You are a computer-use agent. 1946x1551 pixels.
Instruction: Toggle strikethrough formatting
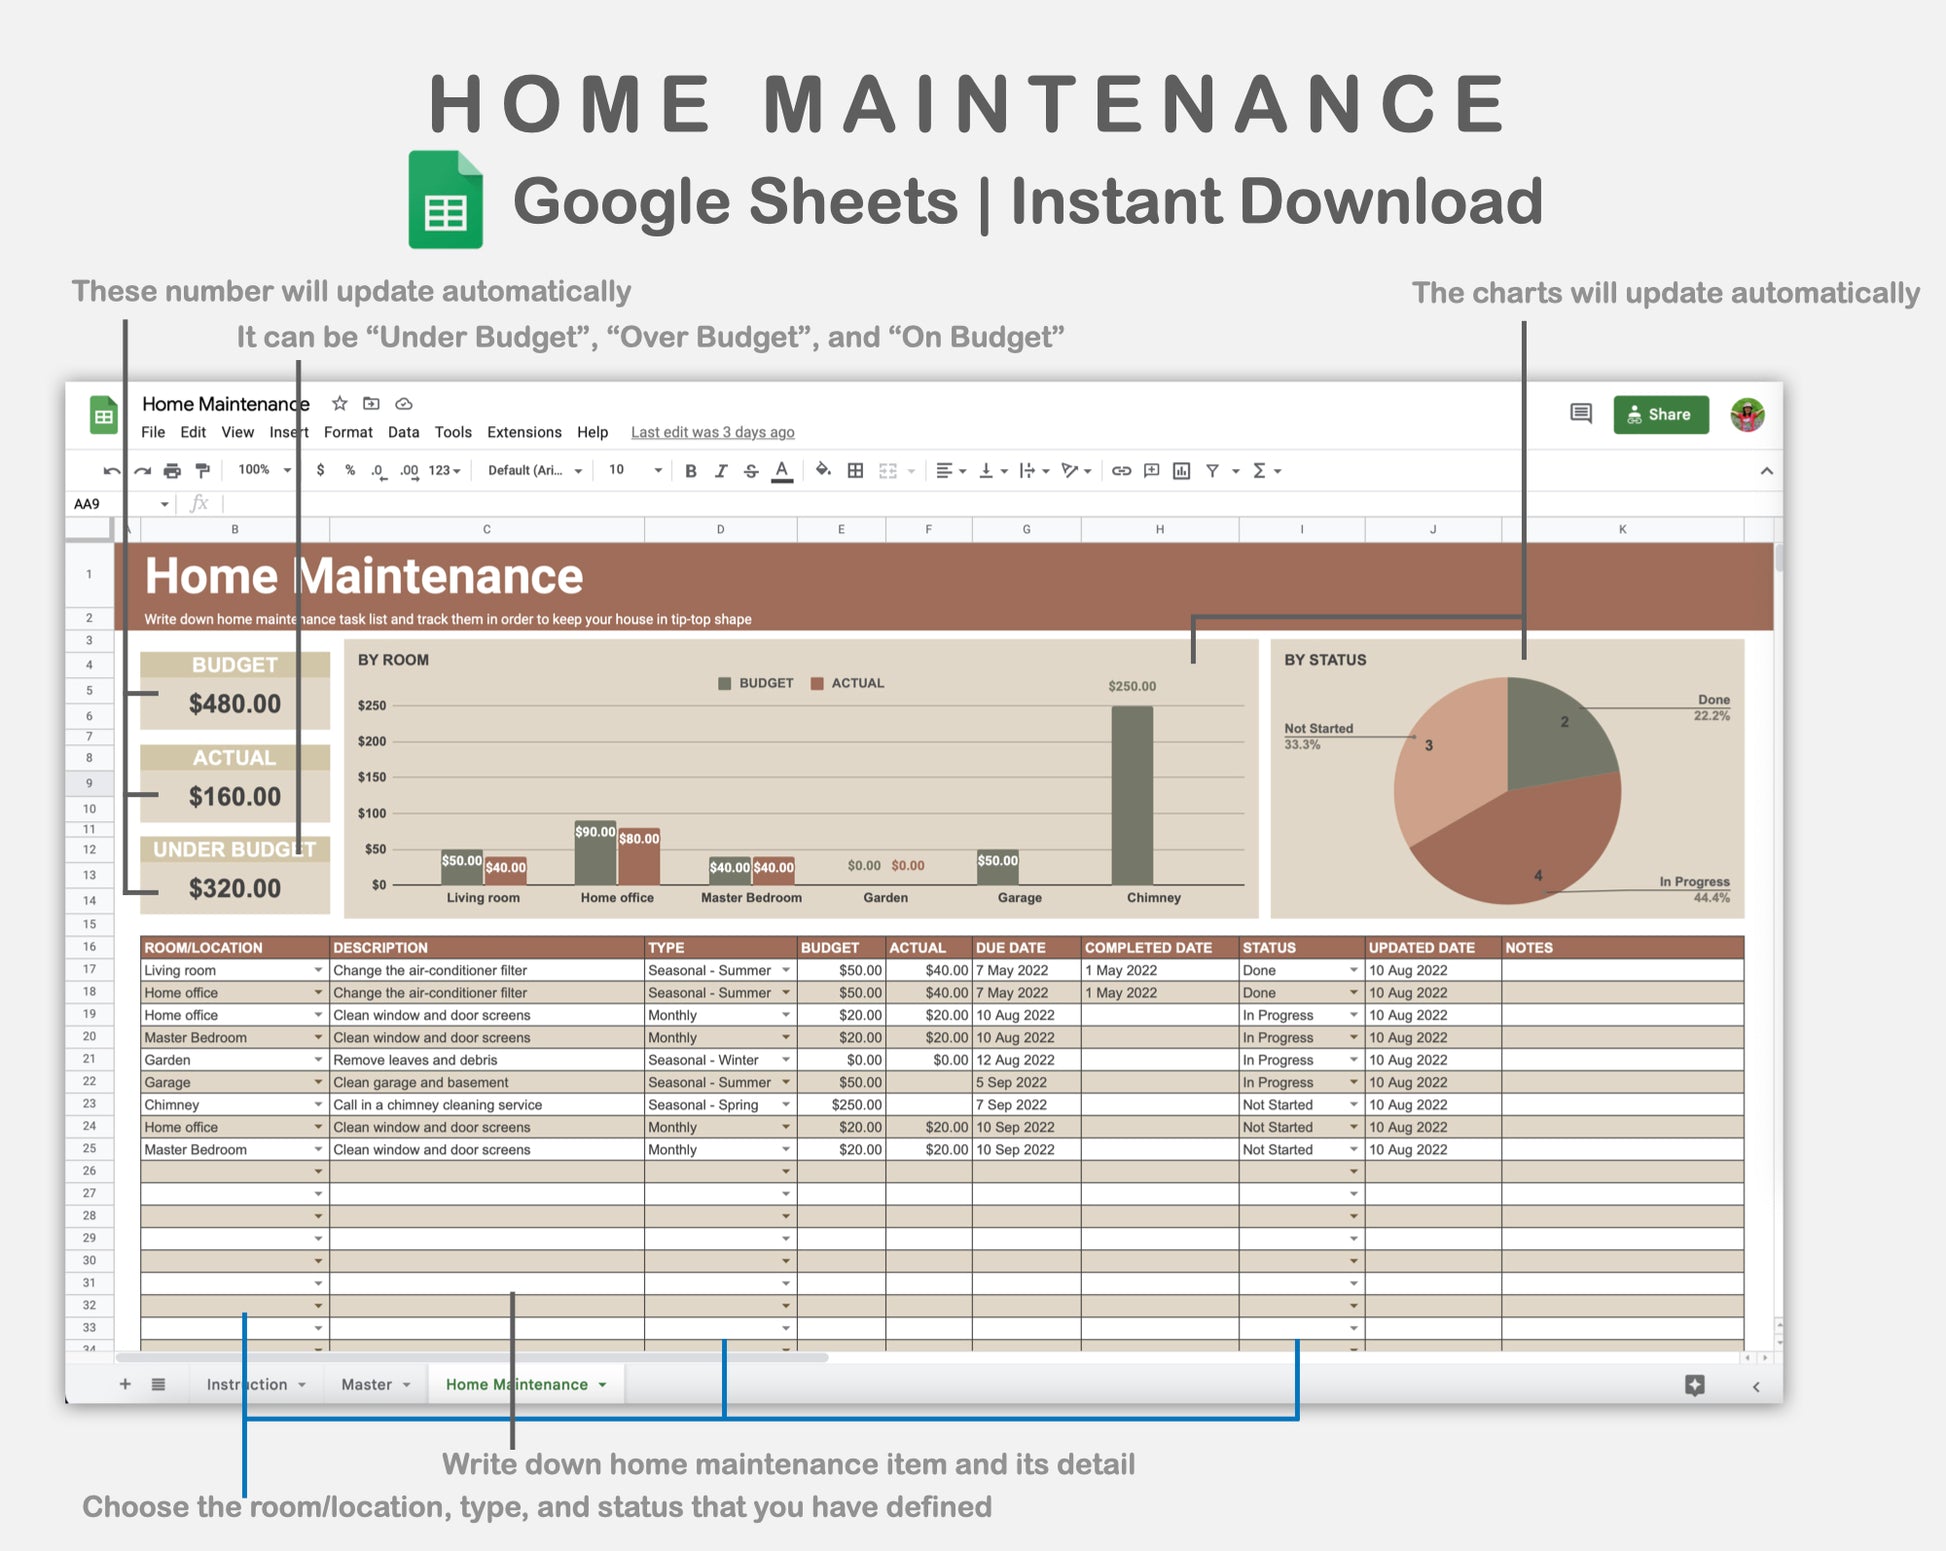point(751,471)
